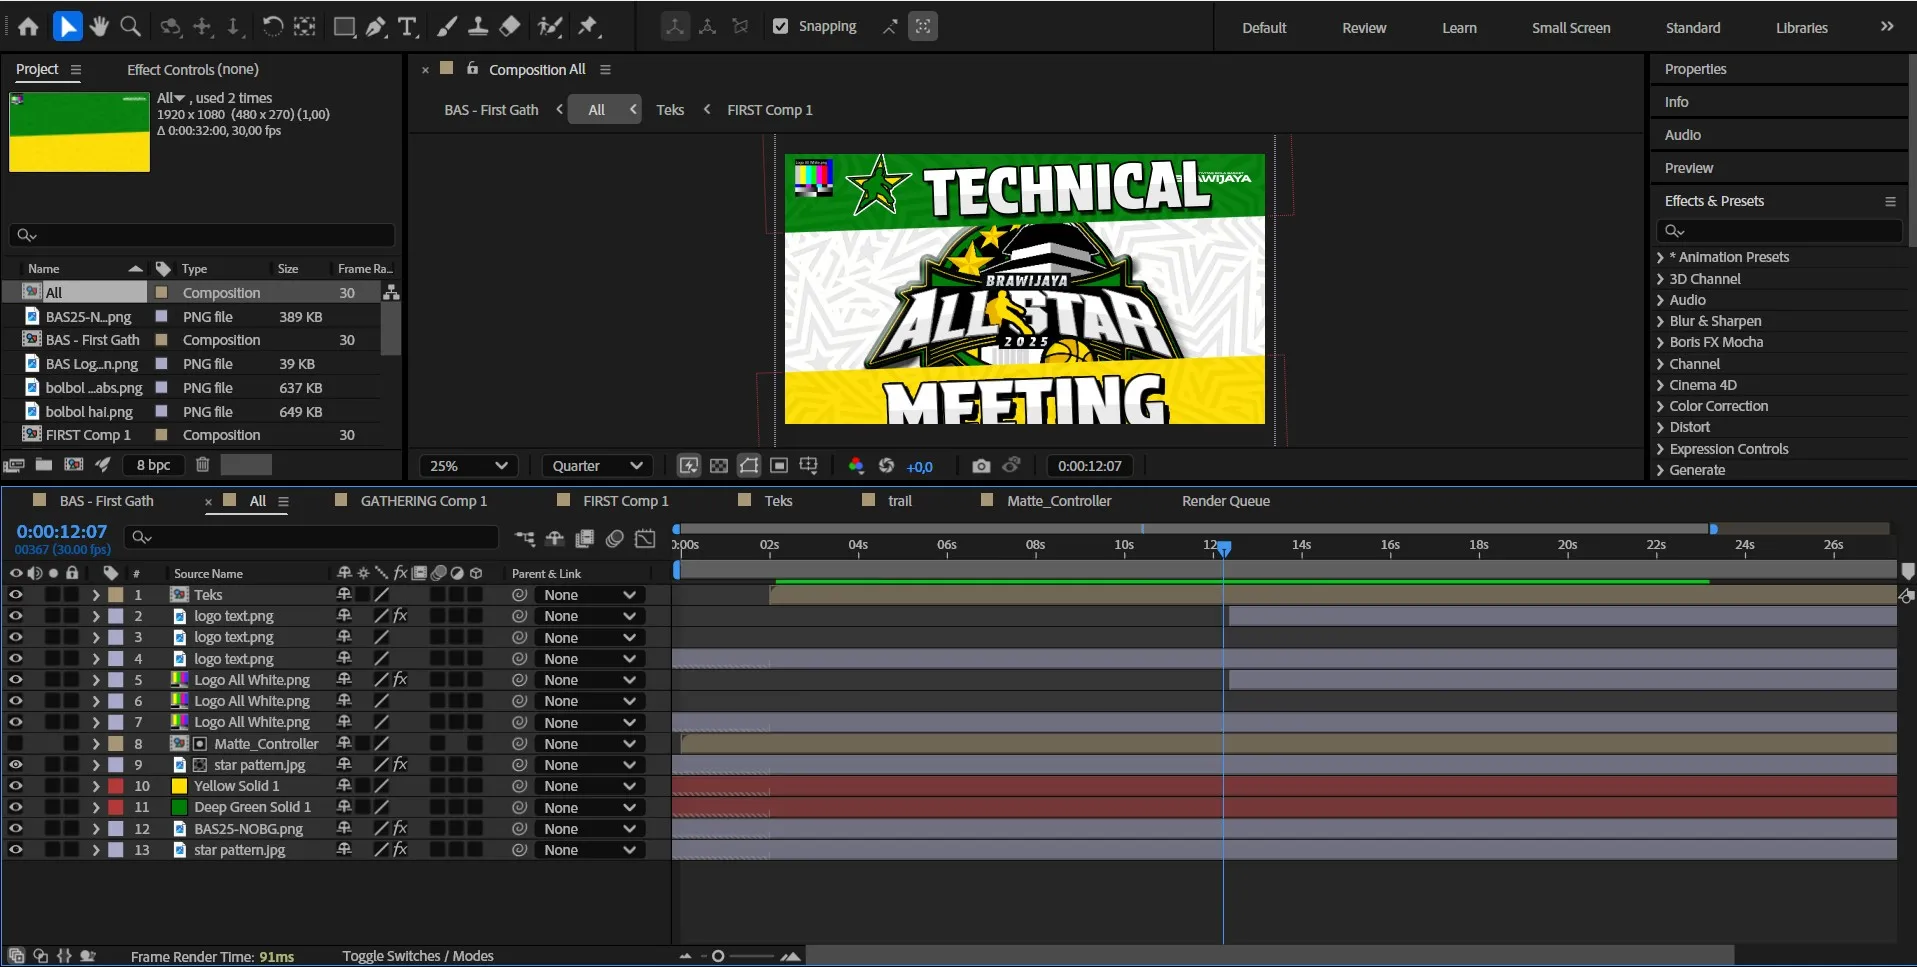Toggle visibility of BAS25-NOBG.png layer
This screenshot has width=1917, height=967.
point(16,829)
